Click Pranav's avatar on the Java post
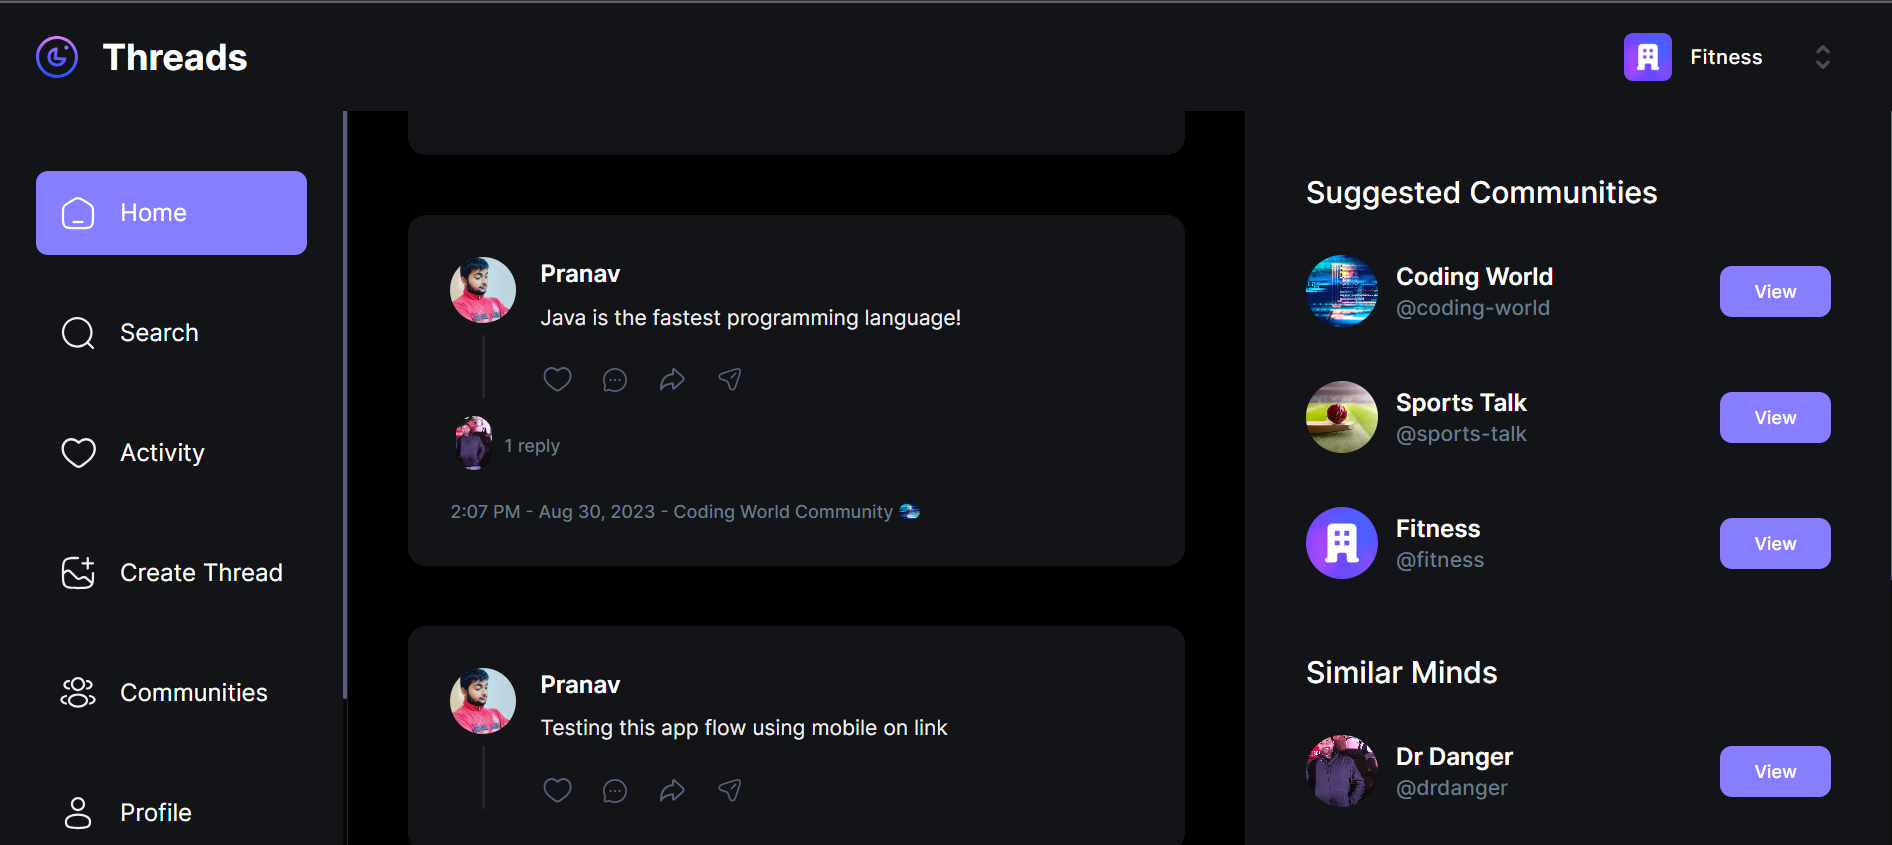The width and height of the screenshot is (1892, 845). pyautogui.click(x=483, y=290)
